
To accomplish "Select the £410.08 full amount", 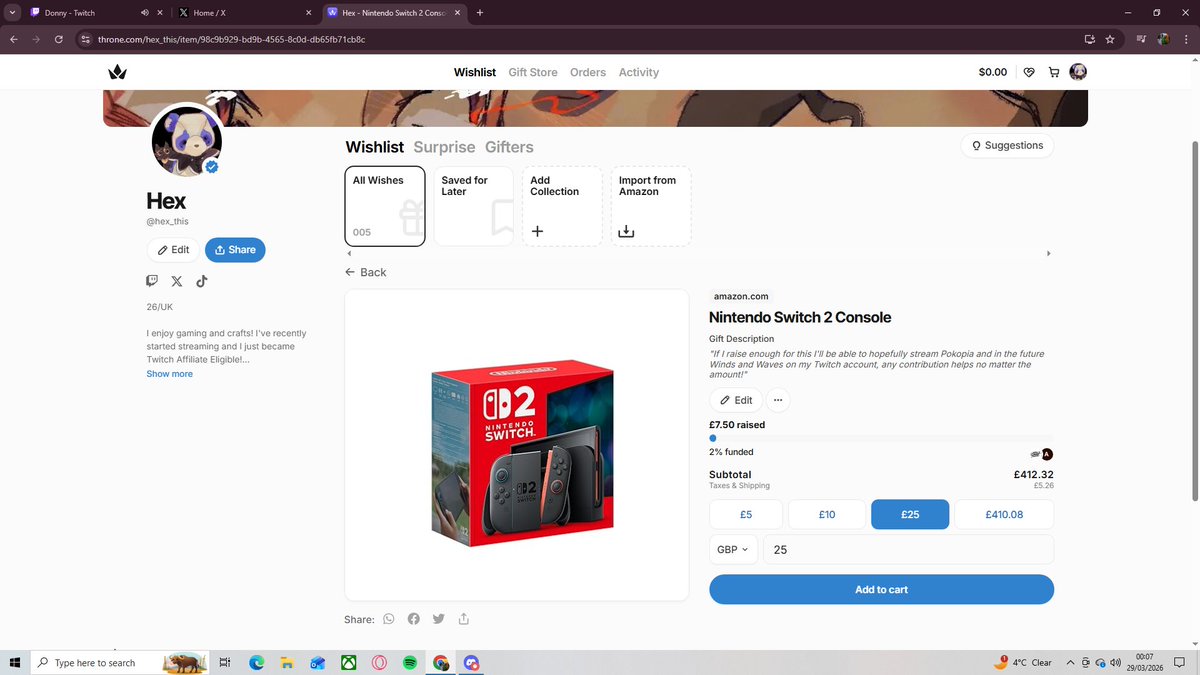I will click(1004, 514).
